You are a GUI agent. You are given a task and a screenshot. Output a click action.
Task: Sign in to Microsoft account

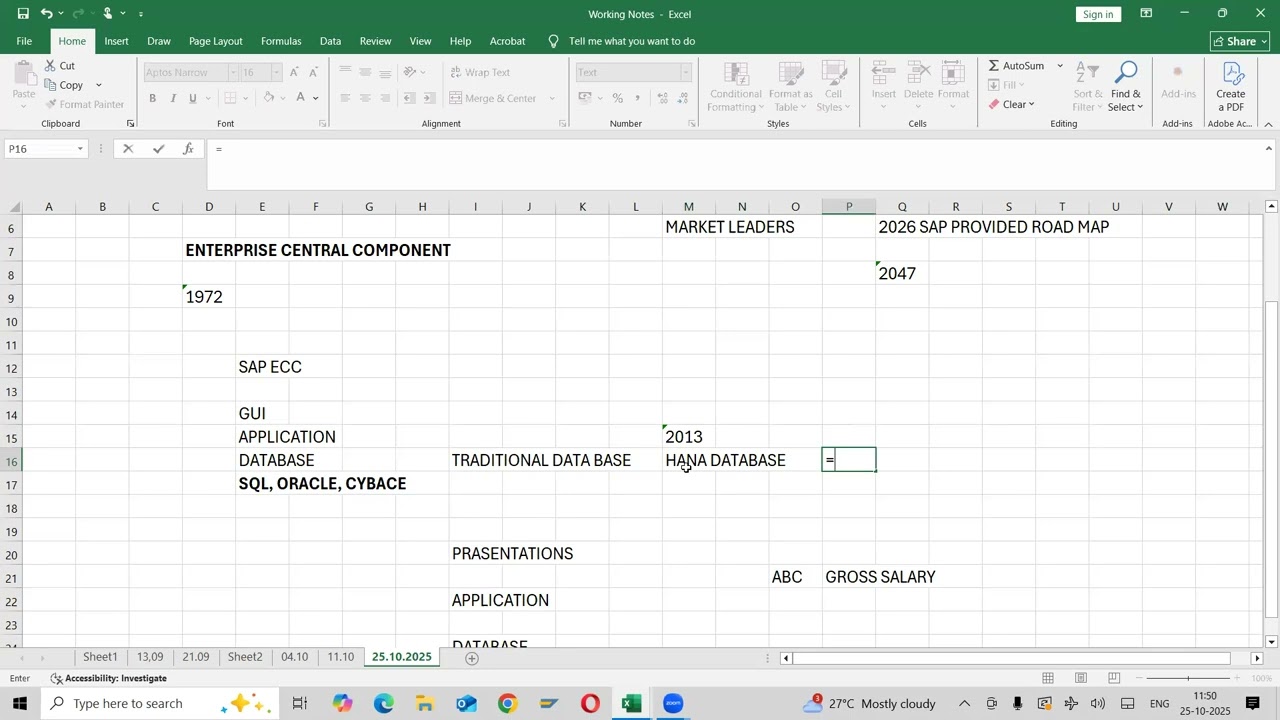coord(1098,14)
